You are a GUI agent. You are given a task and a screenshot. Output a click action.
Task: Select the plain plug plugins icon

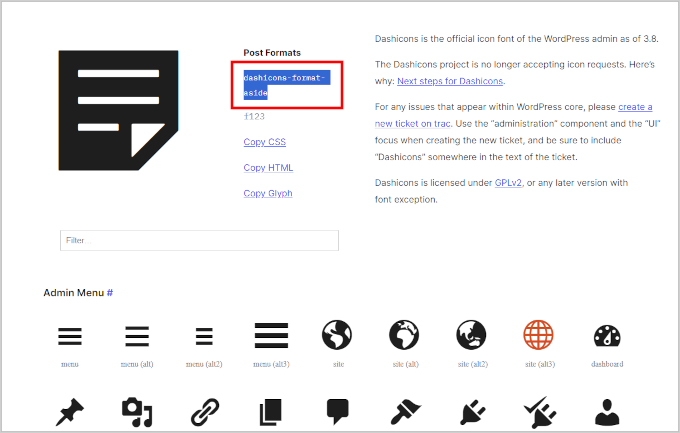coord(473,411)
